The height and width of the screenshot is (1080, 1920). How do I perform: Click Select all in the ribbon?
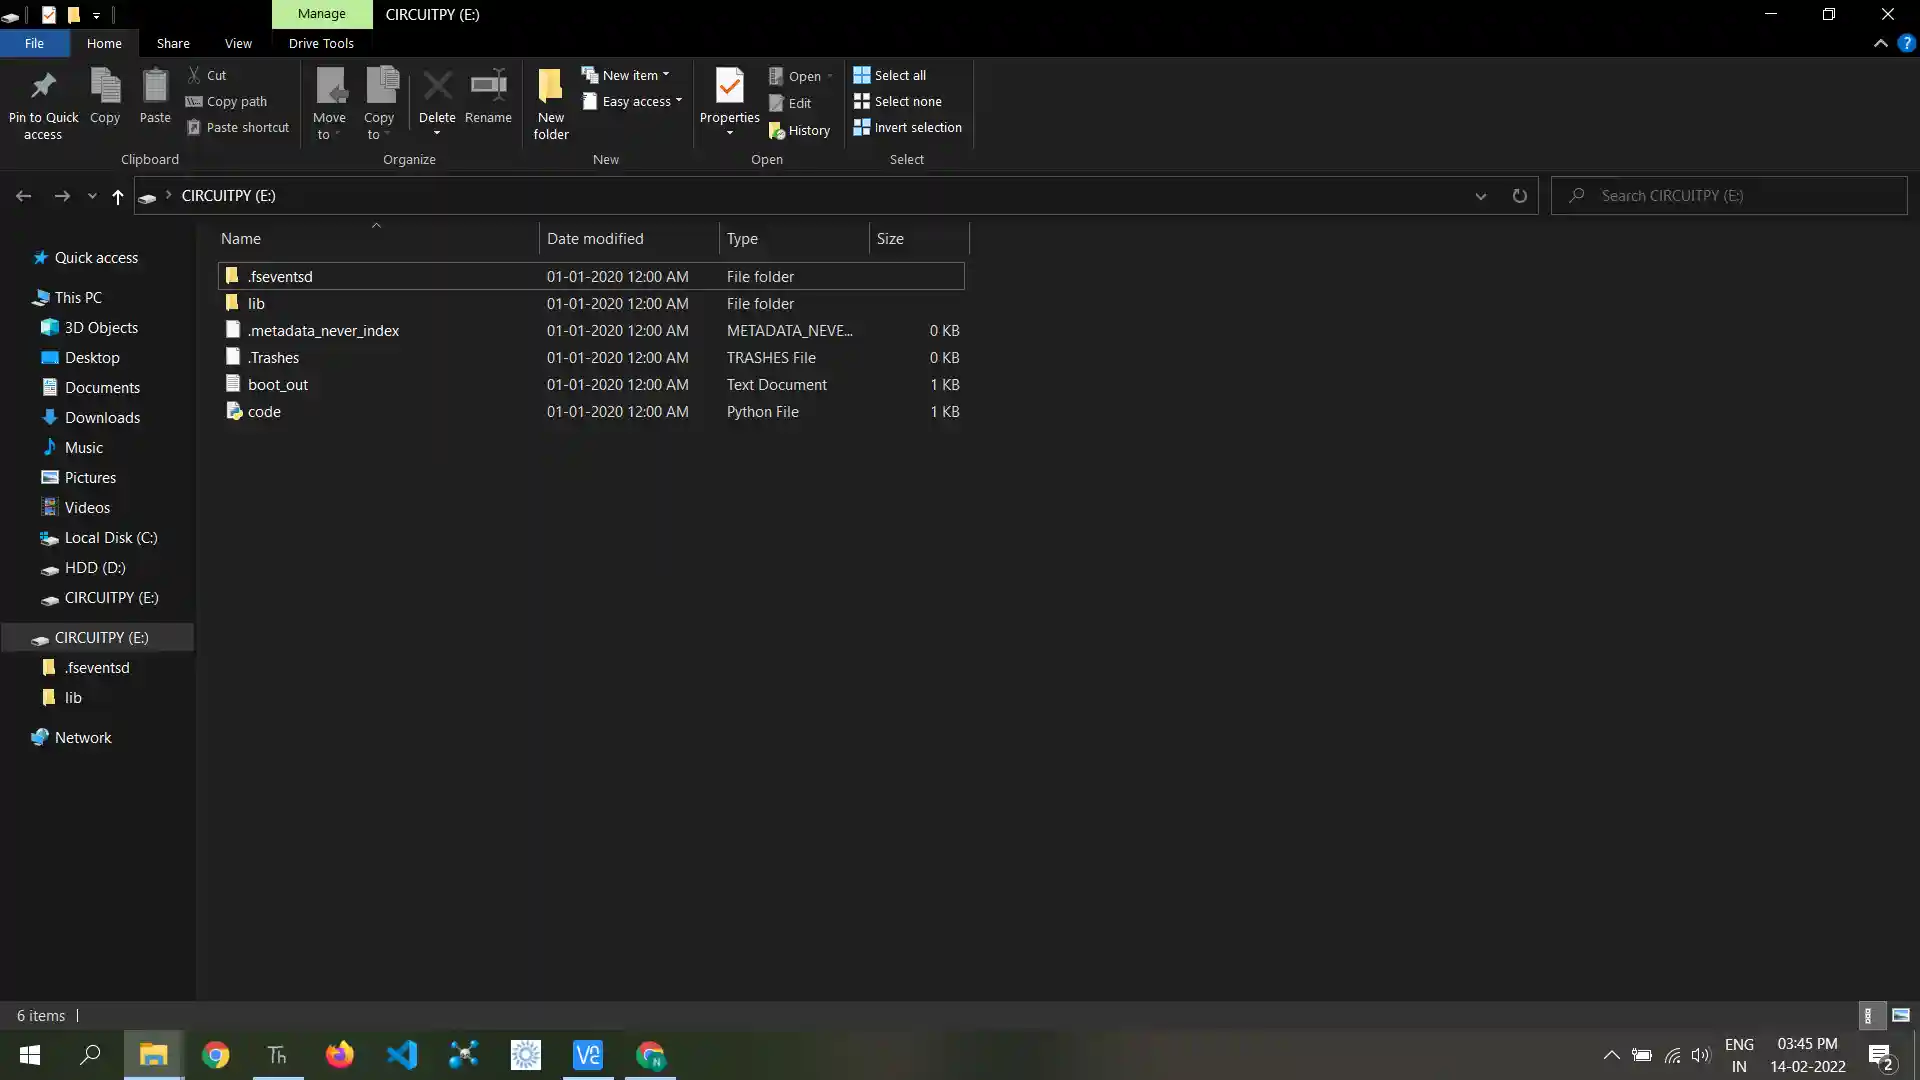890,75
